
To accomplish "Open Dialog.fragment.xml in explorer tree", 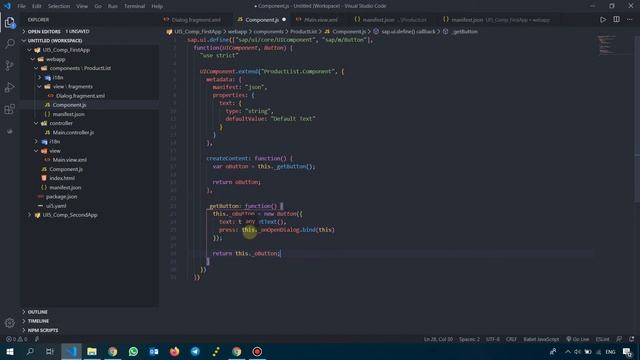I will point(80,96).
